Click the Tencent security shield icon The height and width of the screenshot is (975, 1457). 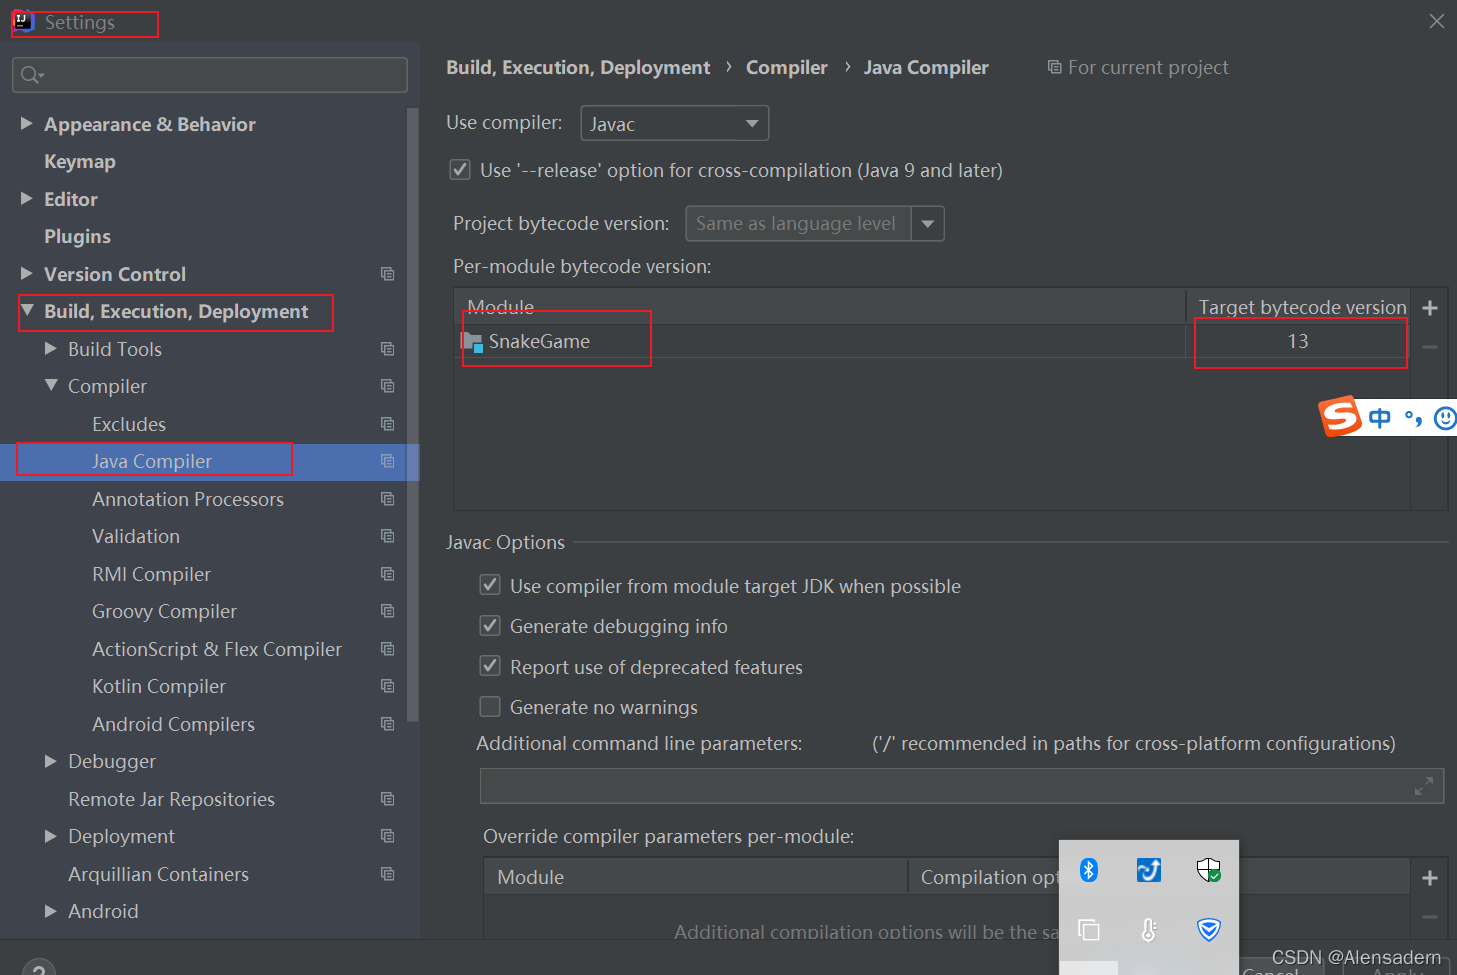tap(1208, 930)
